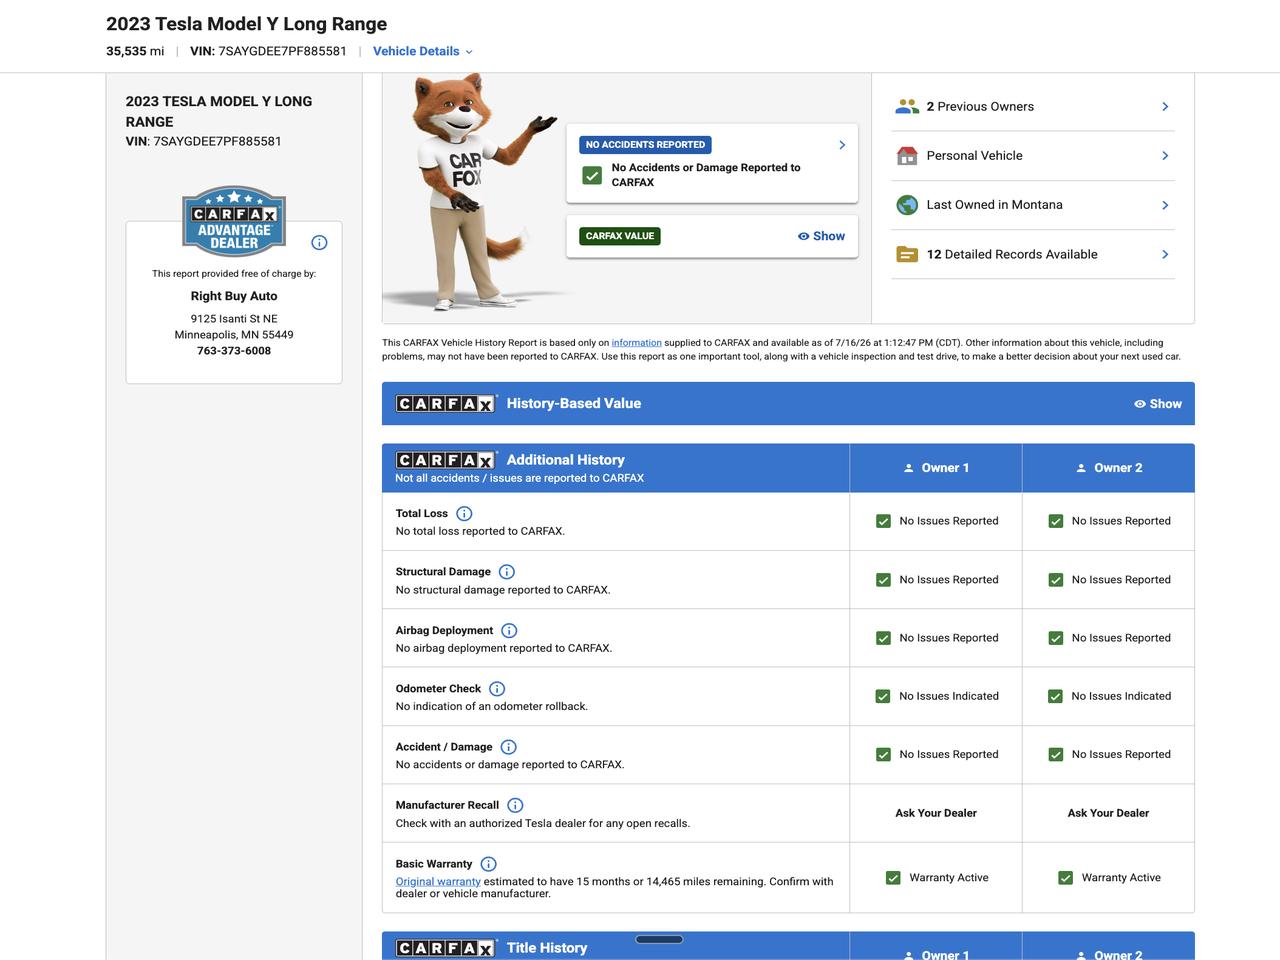Click the dark pill handle above Title History
Viewport: 1280px width, 960px height.
pos(660,939)
